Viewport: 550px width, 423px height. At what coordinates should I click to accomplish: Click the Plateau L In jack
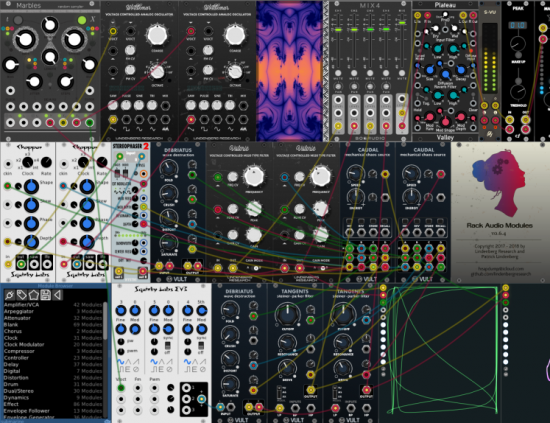[417, 15]
